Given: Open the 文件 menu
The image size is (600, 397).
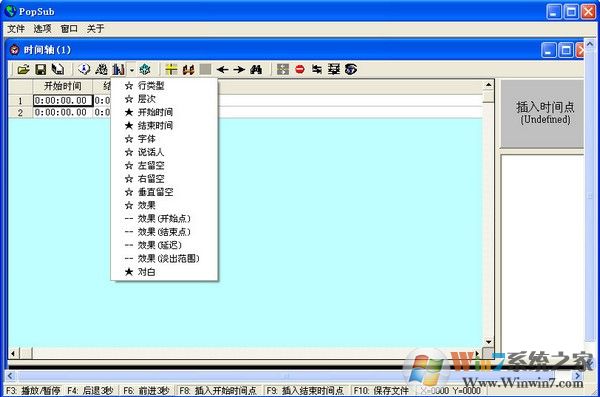Looking at the screenshot, I should 16,29.
